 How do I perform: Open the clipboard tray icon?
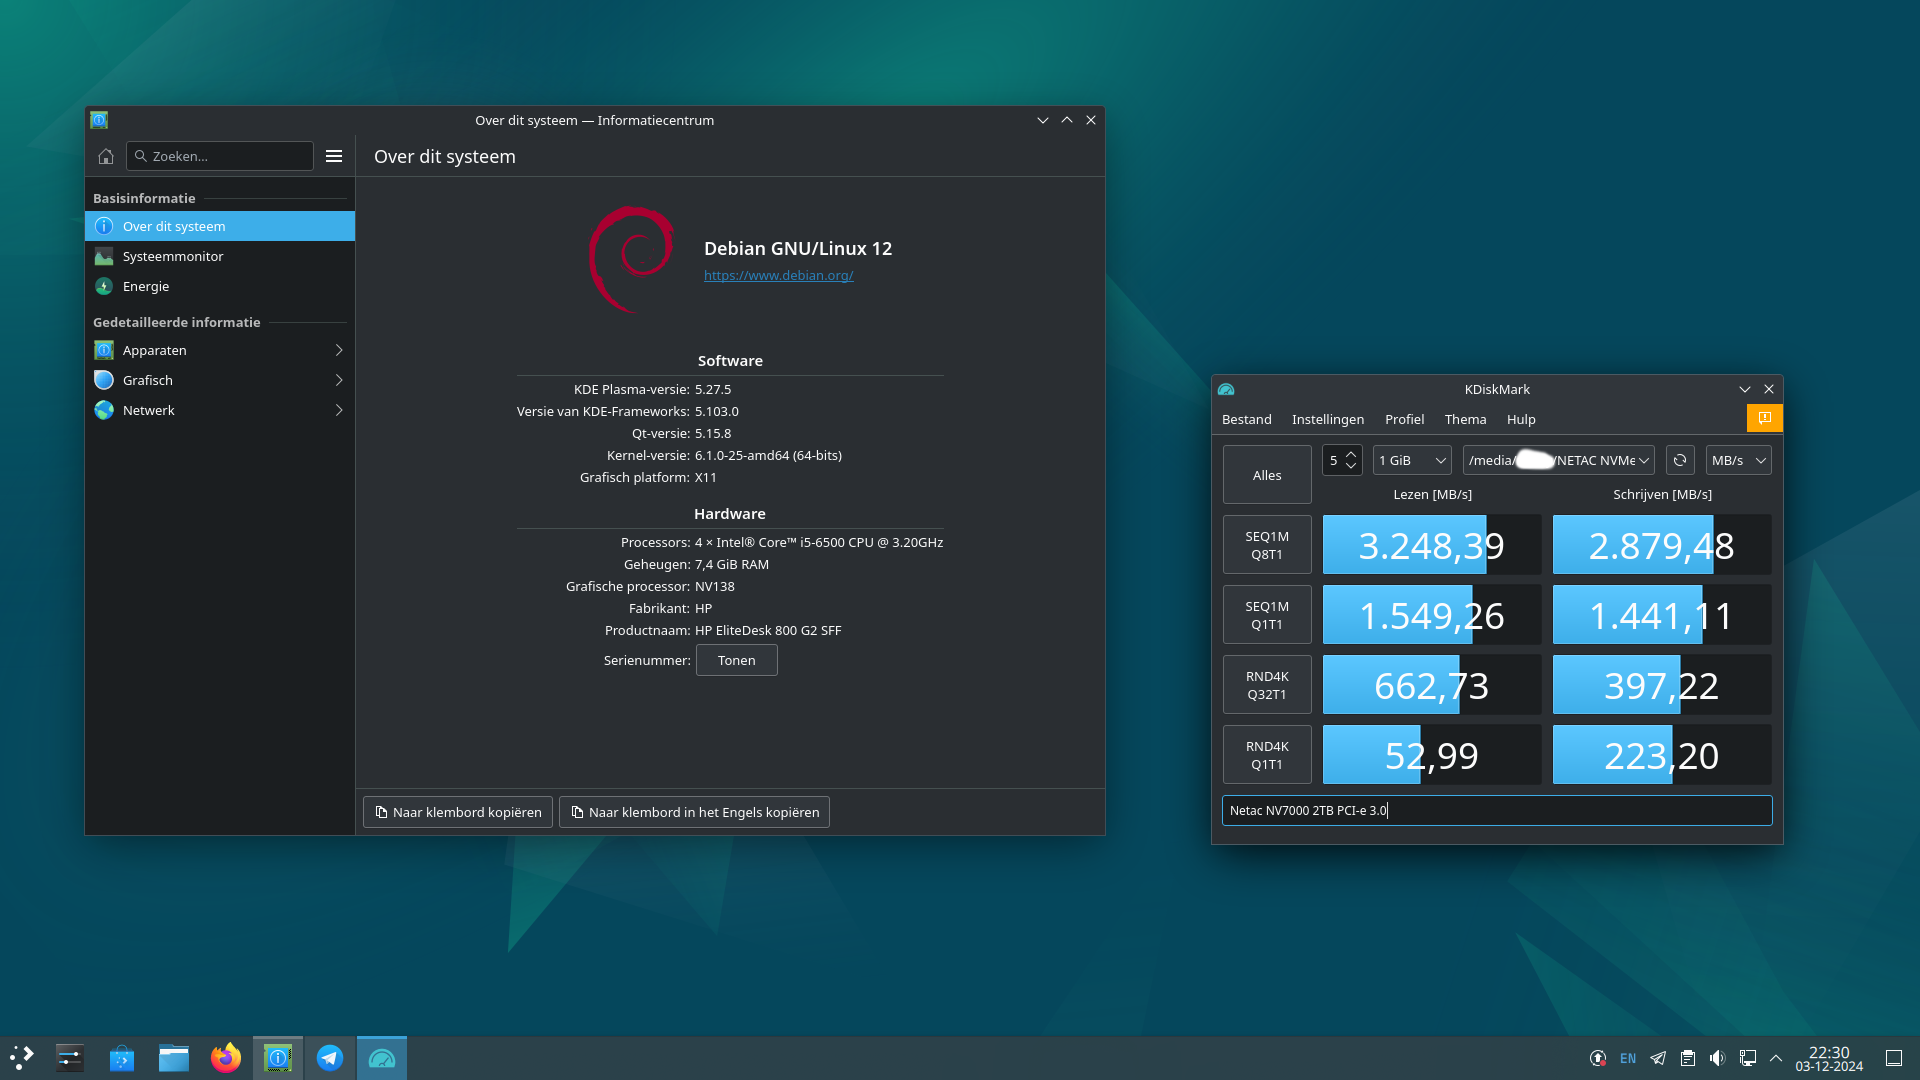click(1688, 1058)
